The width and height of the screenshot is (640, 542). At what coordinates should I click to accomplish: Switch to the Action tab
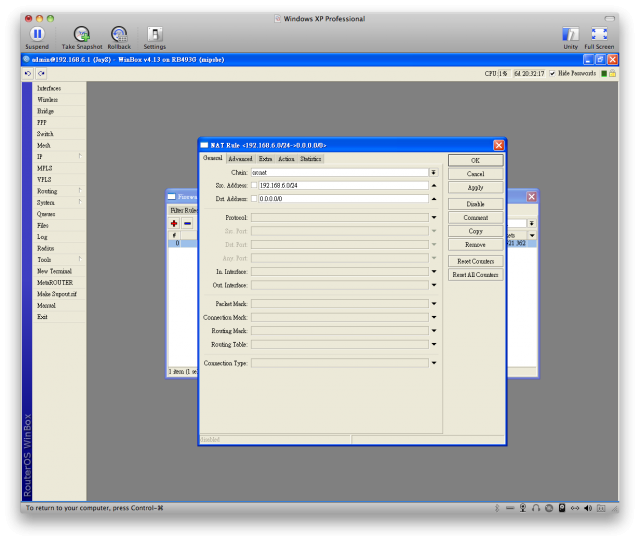coord(286,159)
